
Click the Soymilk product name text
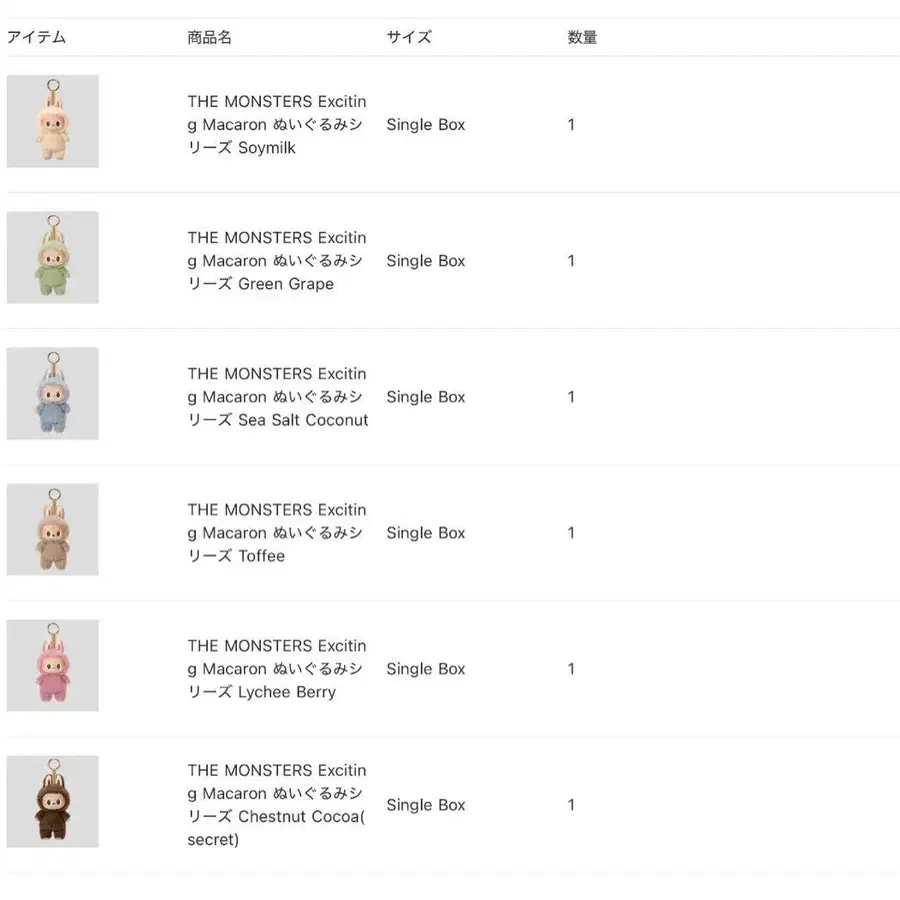coord(277,125)
